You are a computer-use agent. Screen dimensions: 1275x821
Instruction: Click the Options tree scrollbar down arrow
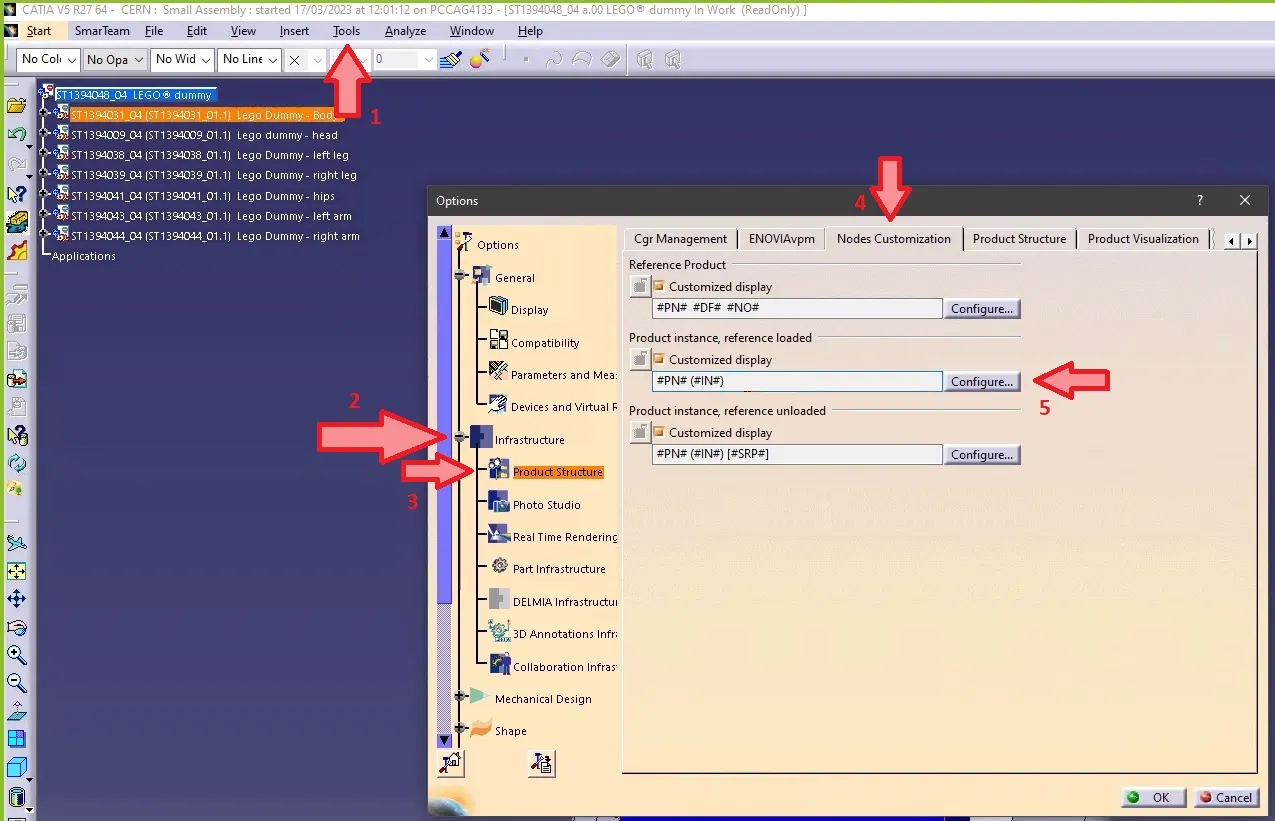[x=444, y=740]
